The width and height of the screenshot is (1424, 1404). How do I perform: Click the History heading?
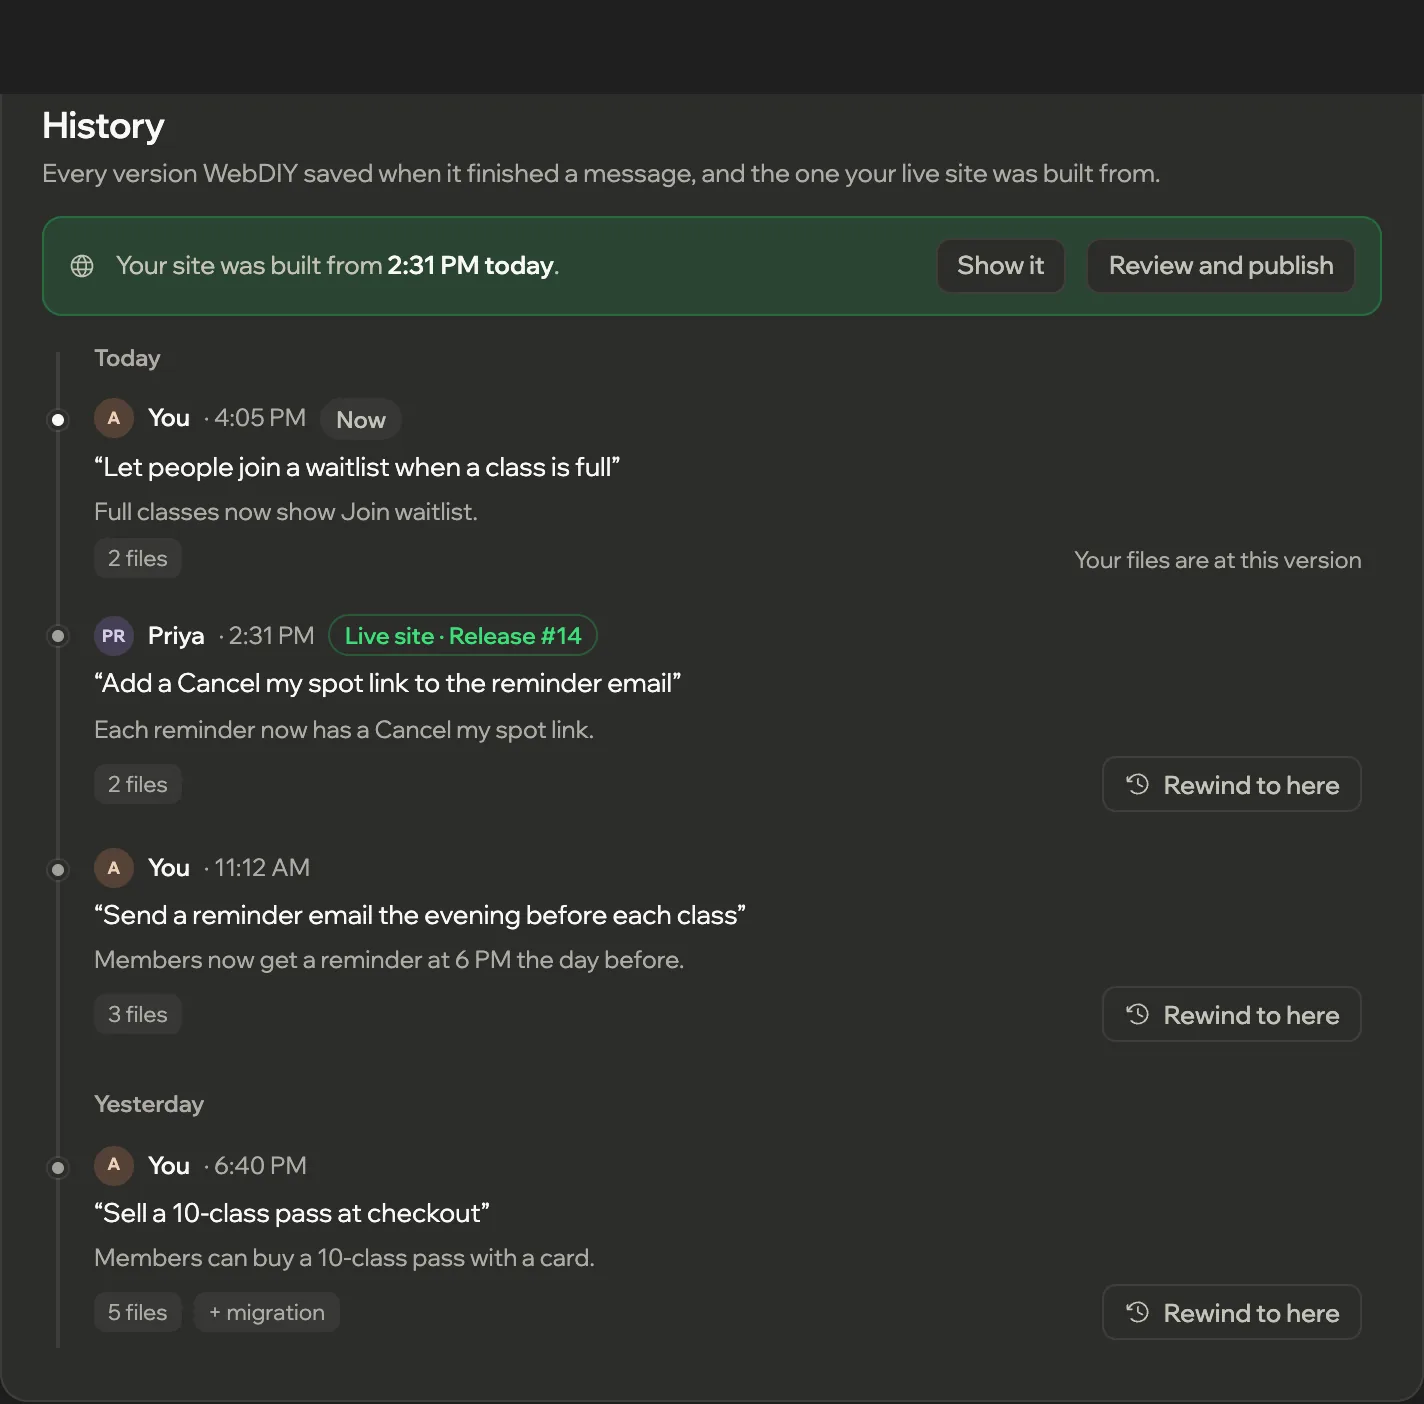(x=103, y=127)
